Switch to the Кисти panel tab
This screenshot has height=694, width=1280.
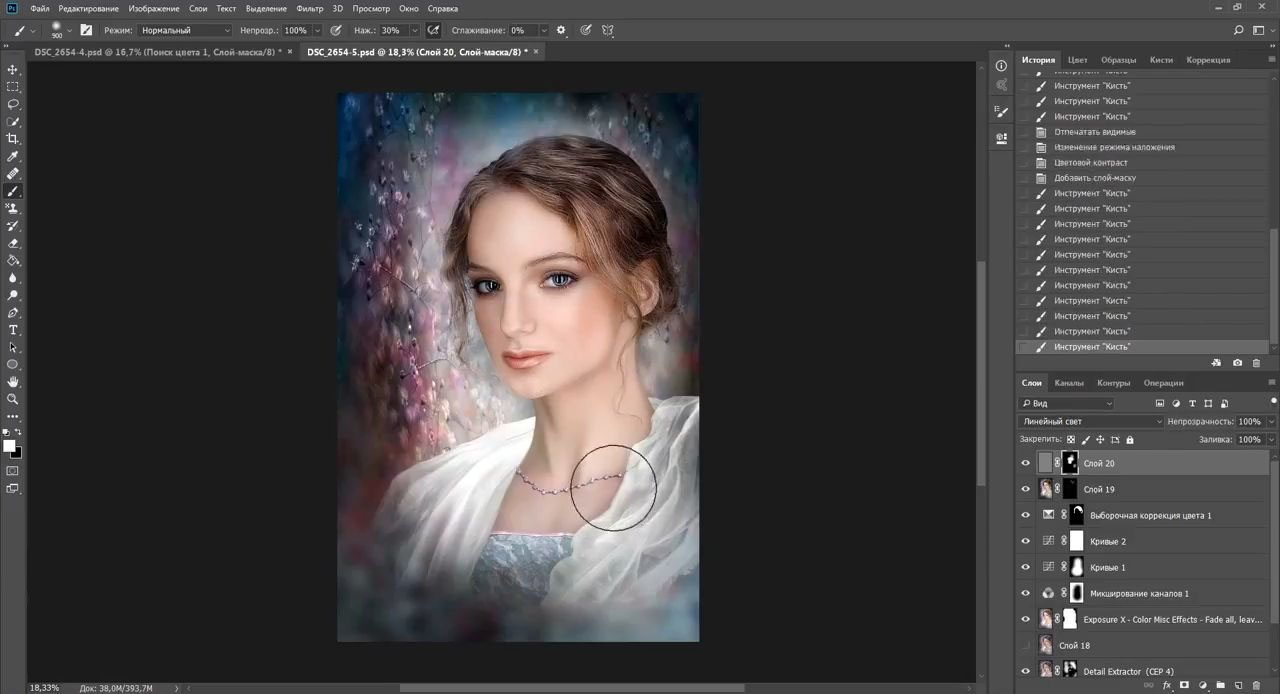point(1161,59)
